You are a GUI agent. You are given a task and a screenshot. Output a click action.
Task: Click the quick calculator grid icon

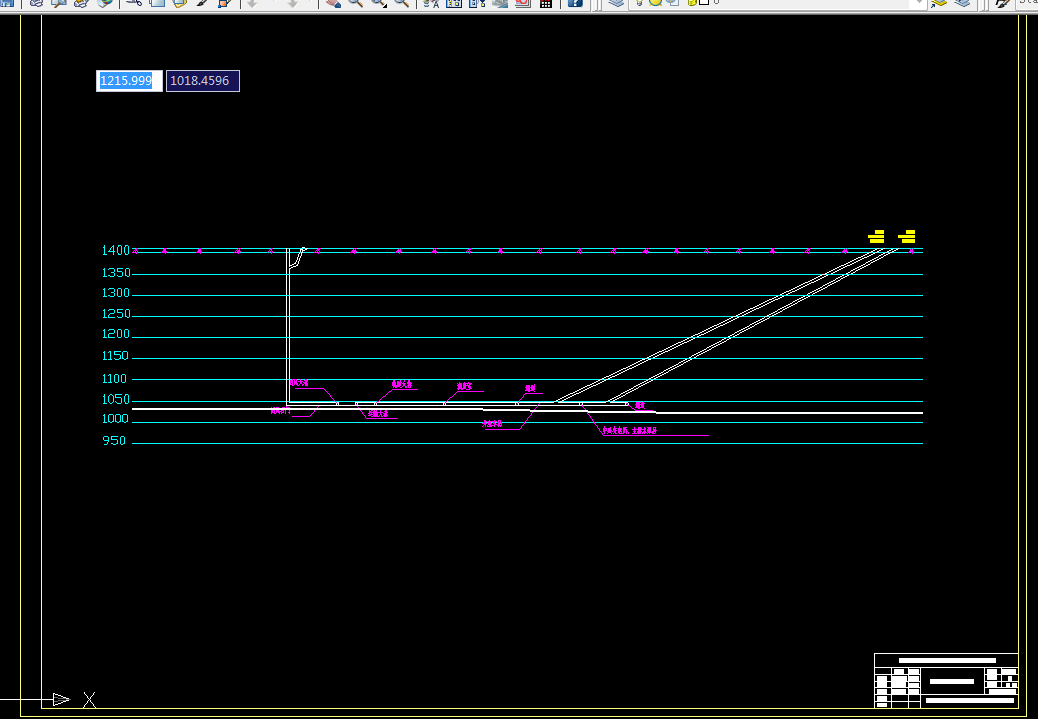point(545,3)
